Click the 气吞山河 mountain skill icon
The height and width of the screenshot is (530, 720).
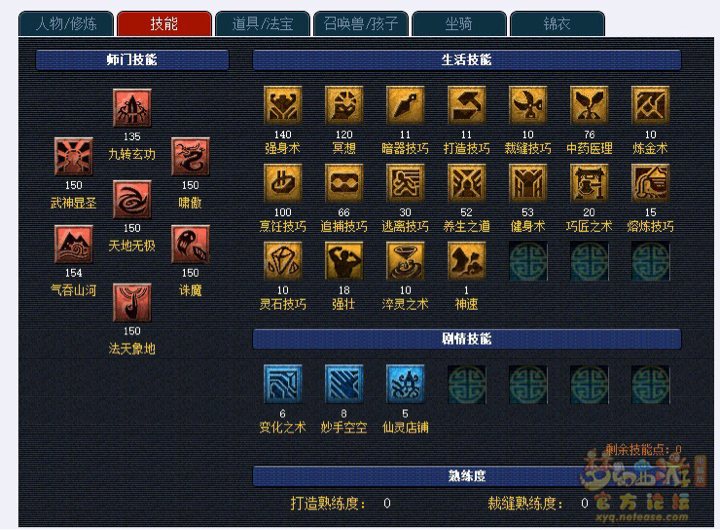73,244
